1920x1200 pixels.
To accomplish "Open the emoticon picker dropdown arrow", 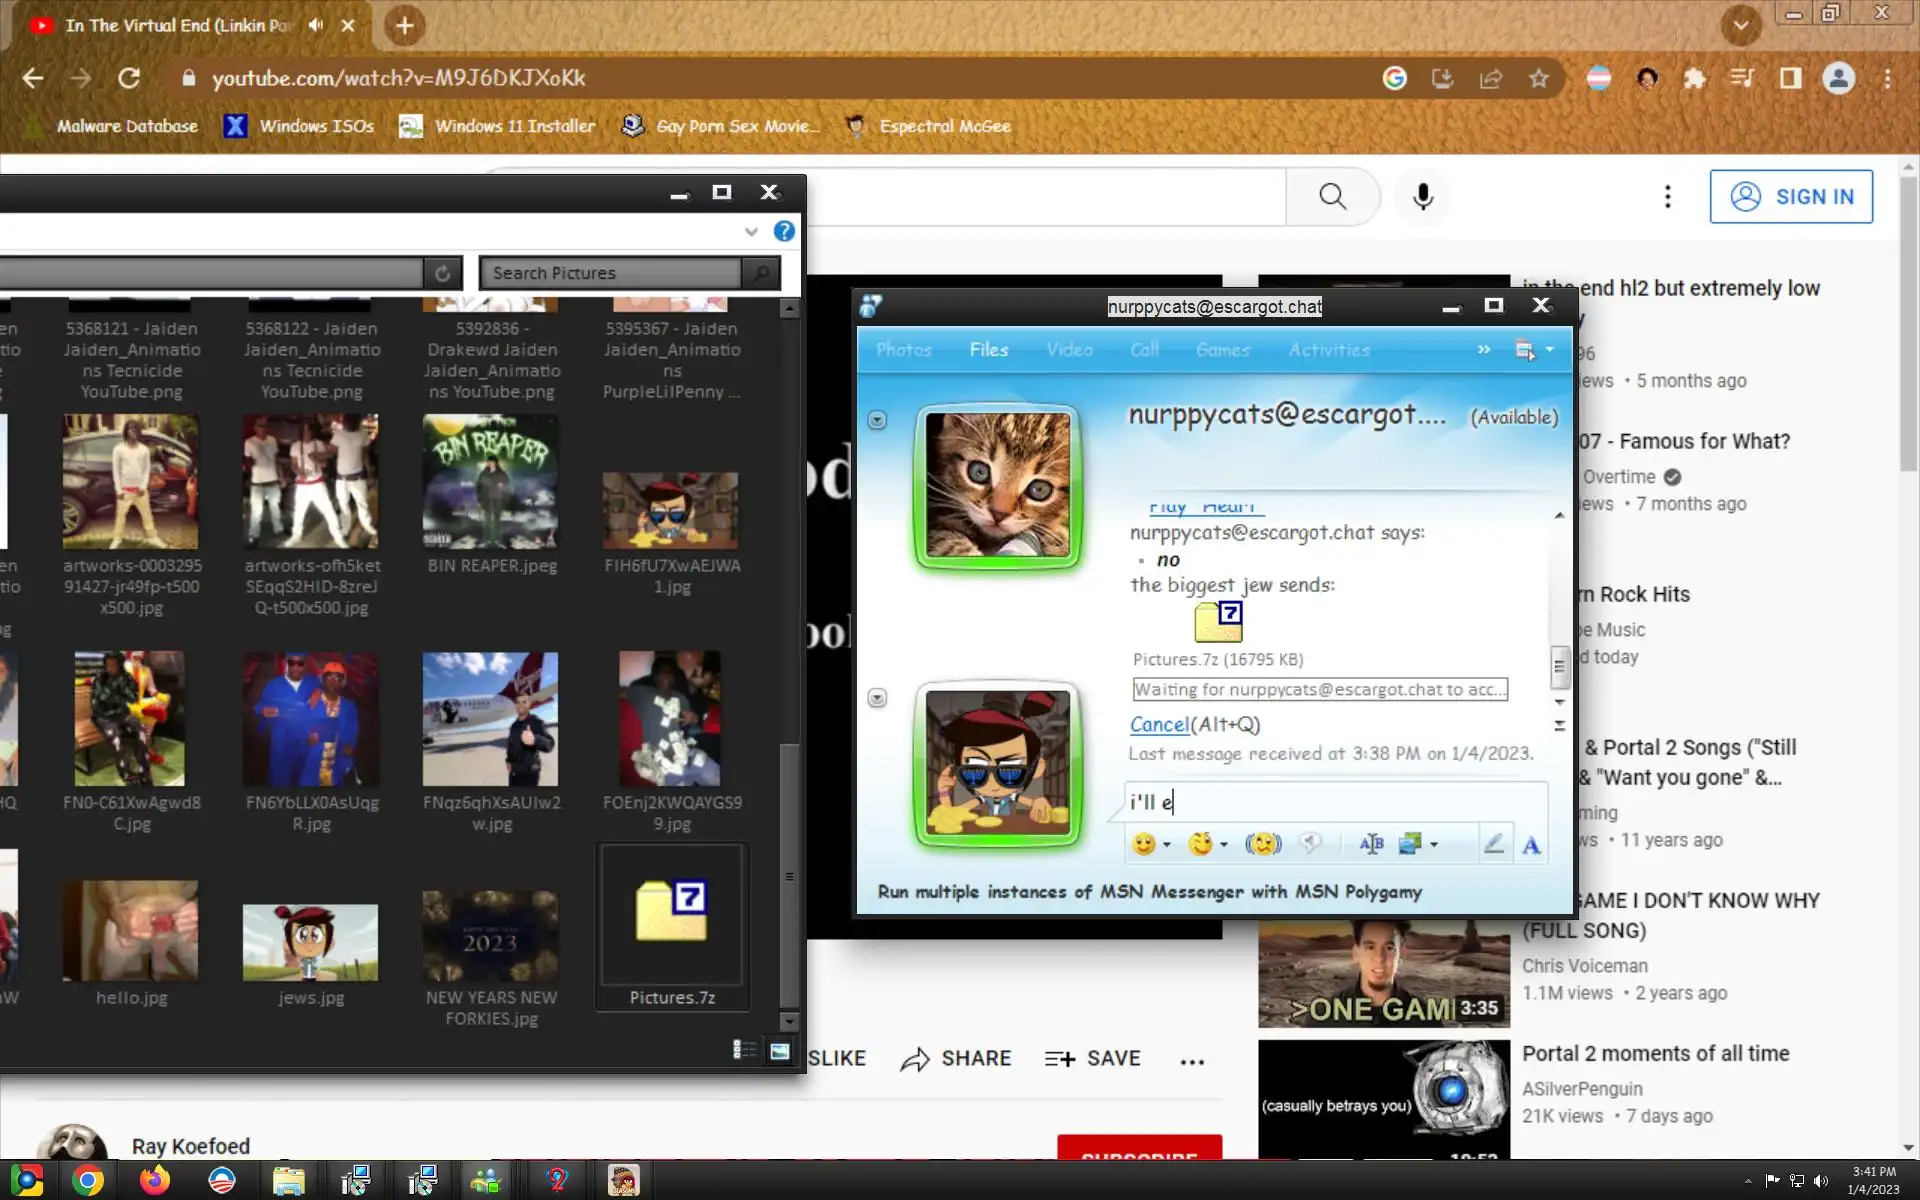I will pyautogui.click(x=1167, y=846).
